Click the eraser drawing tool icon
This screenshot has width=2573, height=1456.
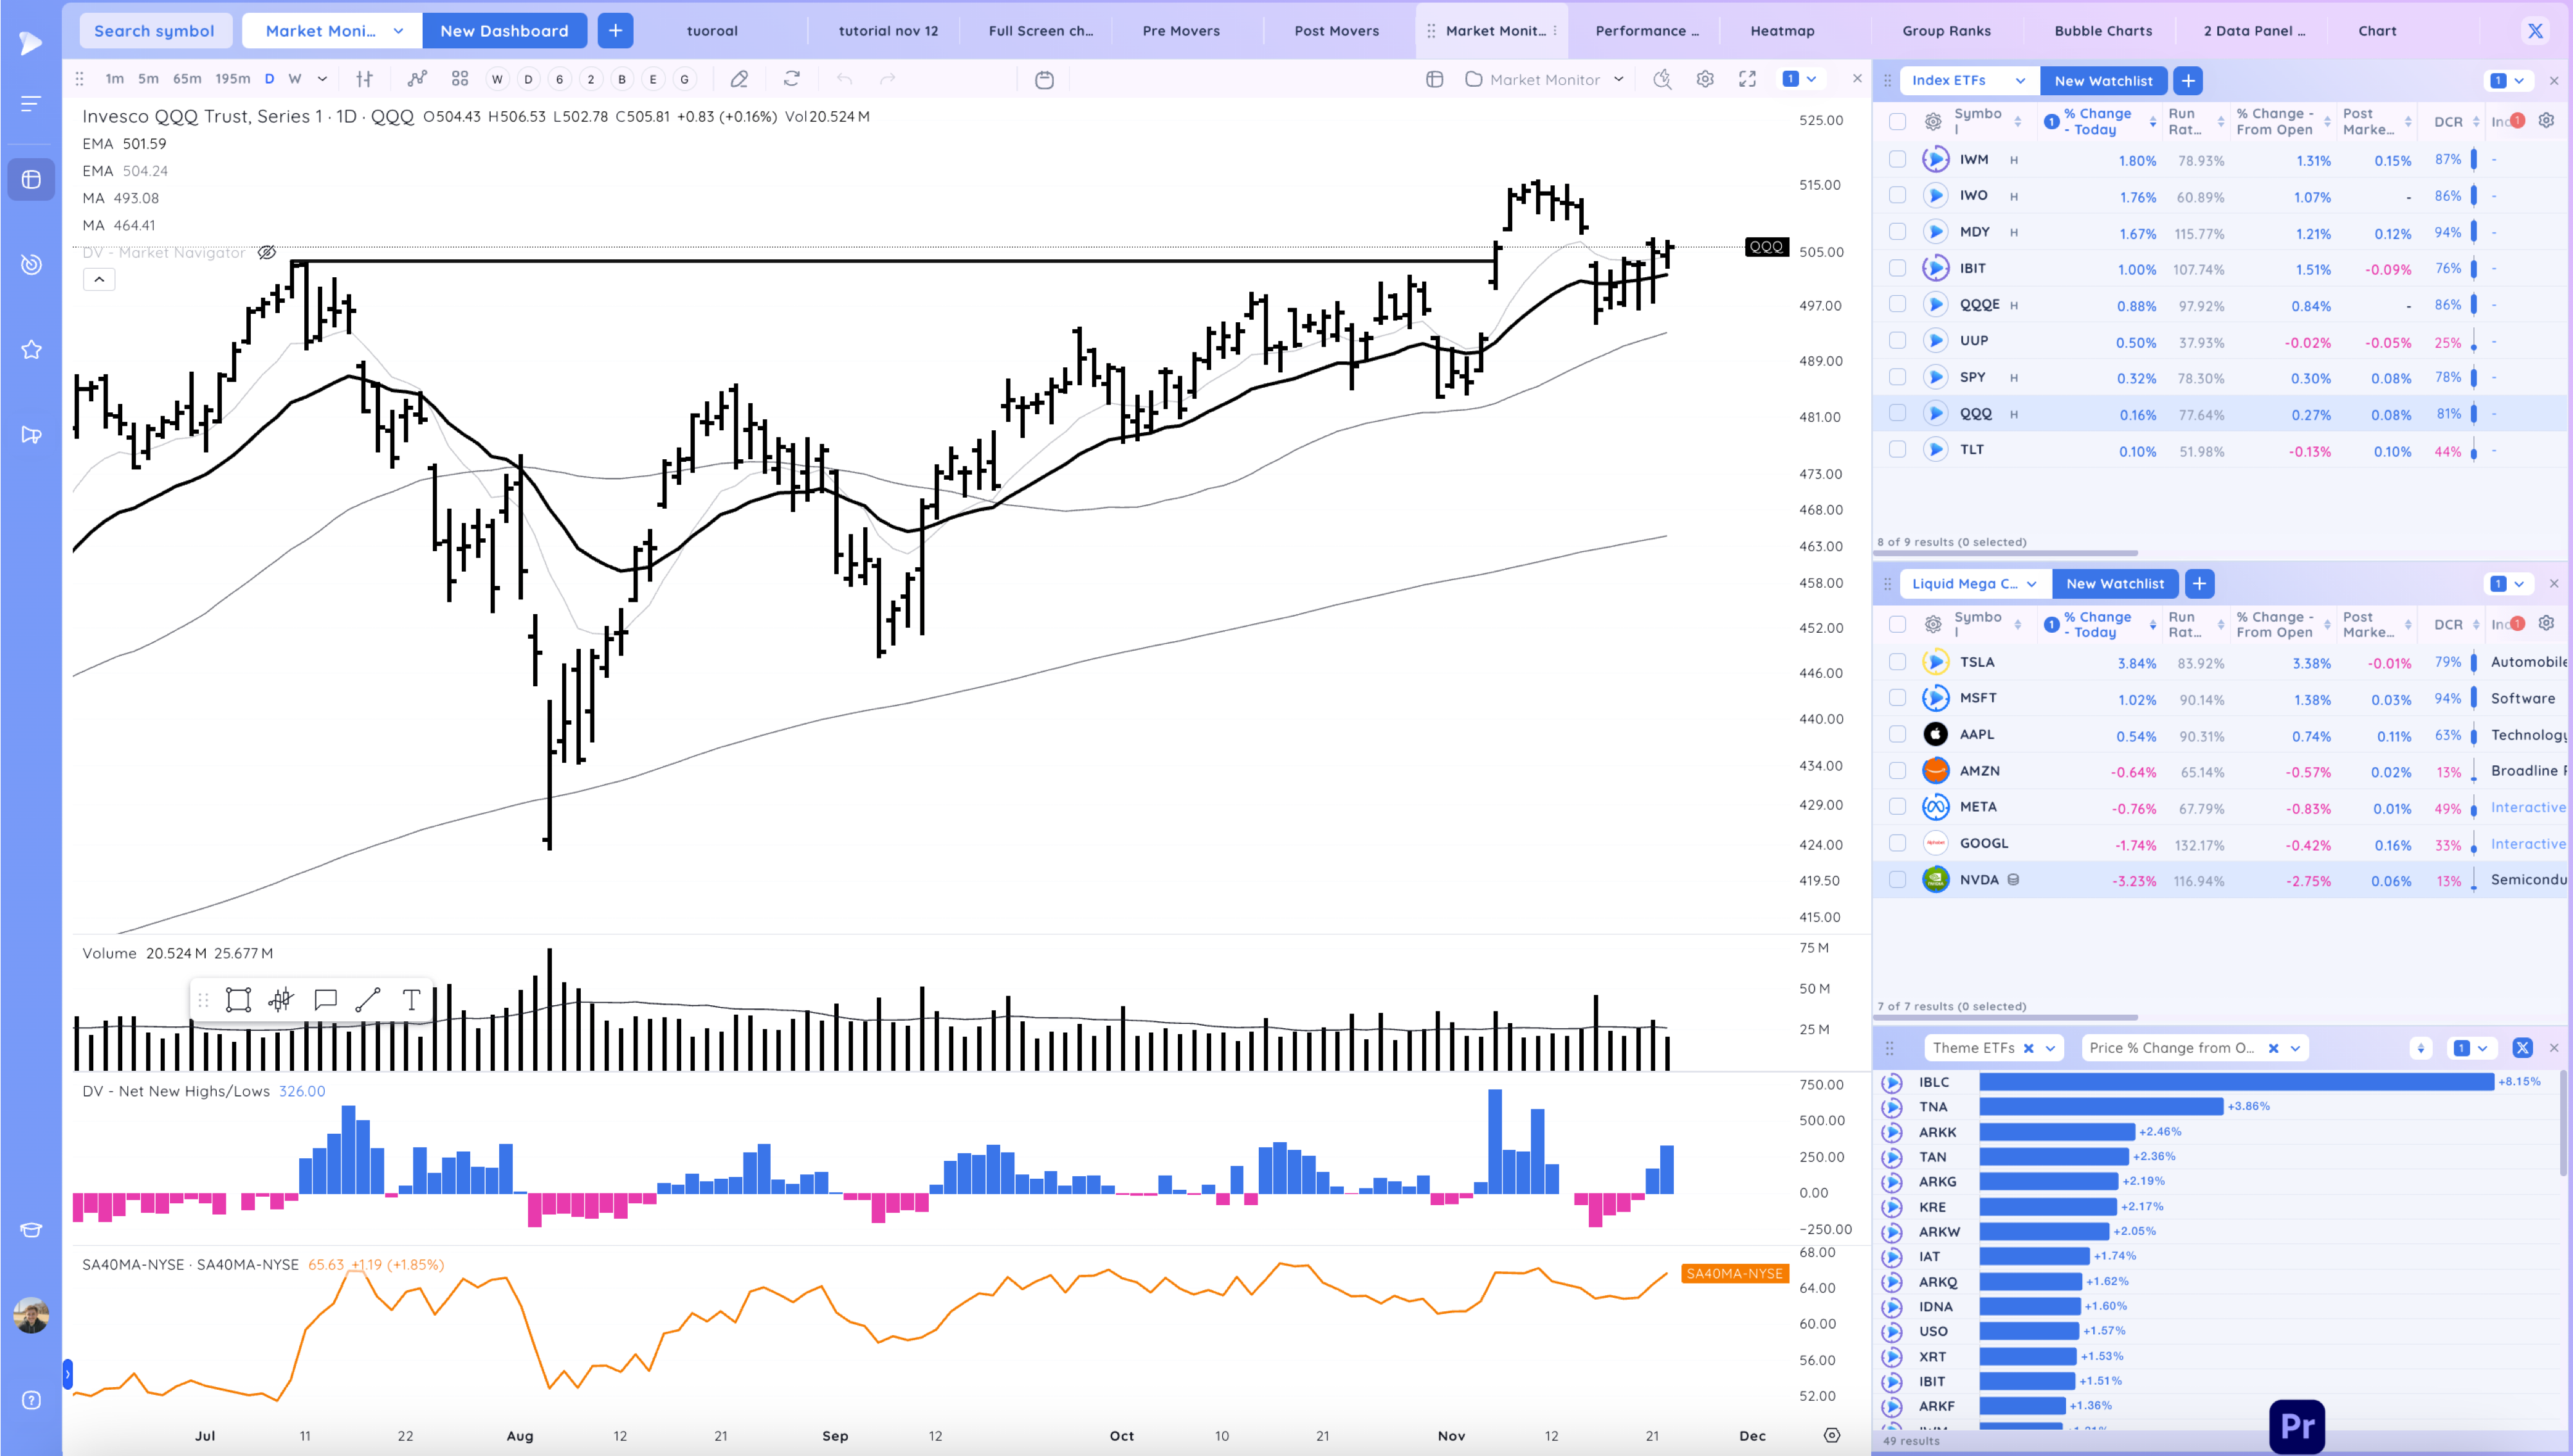pos(739,79)
